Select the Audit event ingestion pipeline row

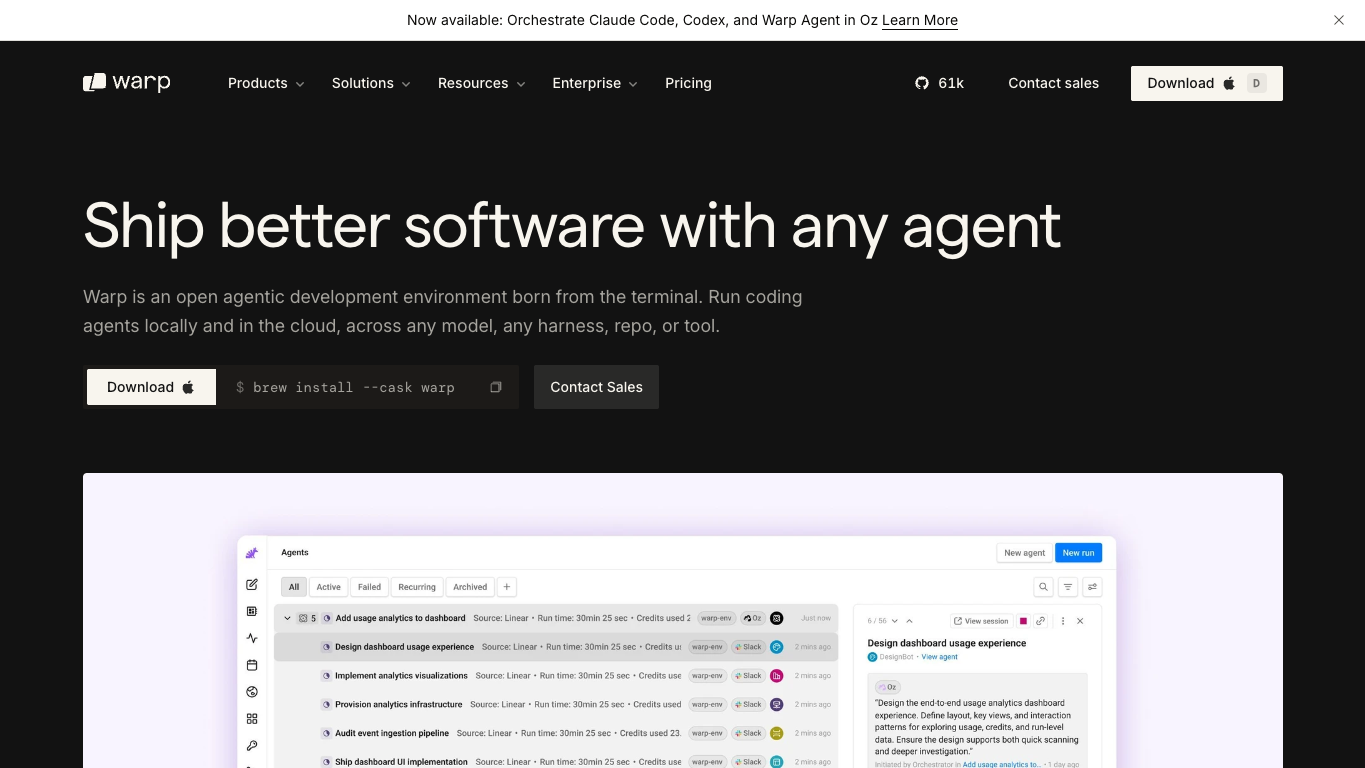point(556,733)
